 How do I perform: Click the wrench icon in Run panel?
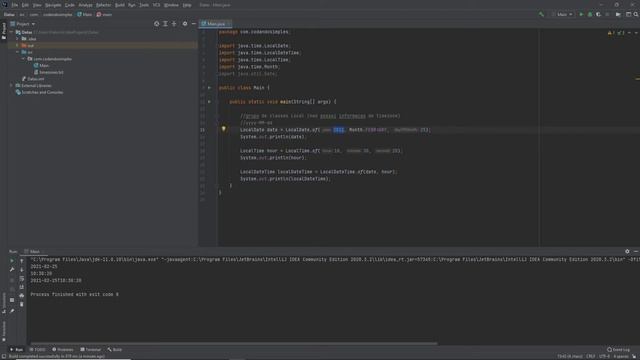12,269
